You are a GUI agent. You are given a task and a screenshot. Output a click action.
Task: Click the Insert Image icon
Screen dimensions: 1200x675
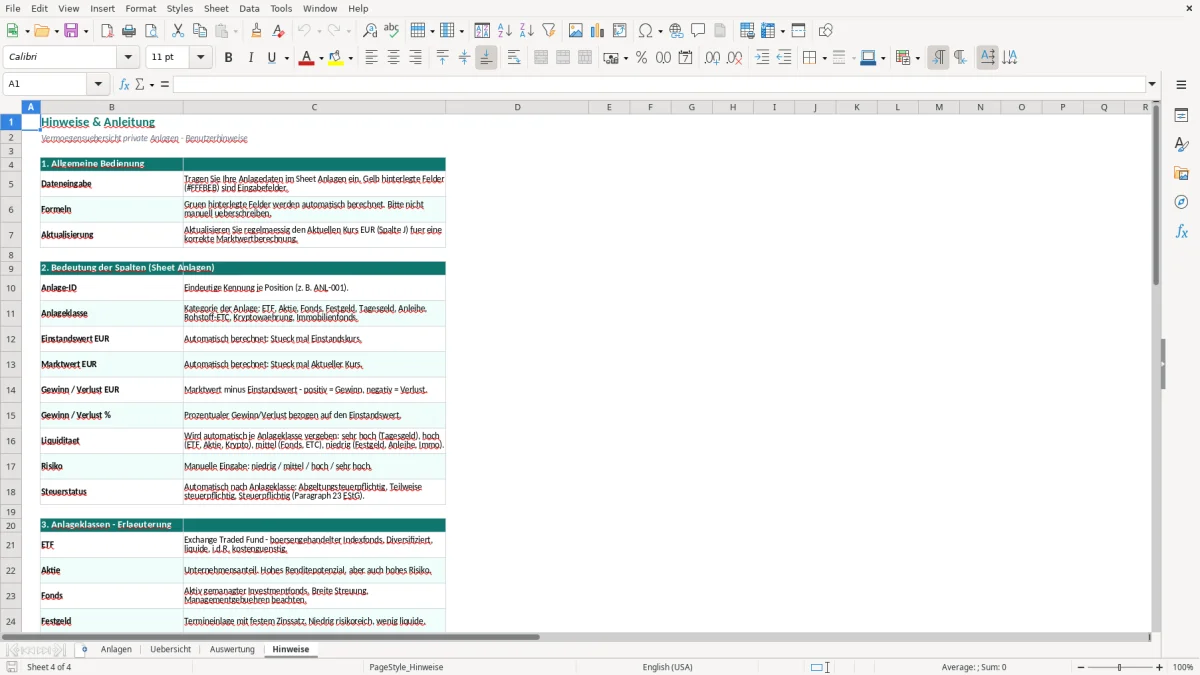pos(576,31)
